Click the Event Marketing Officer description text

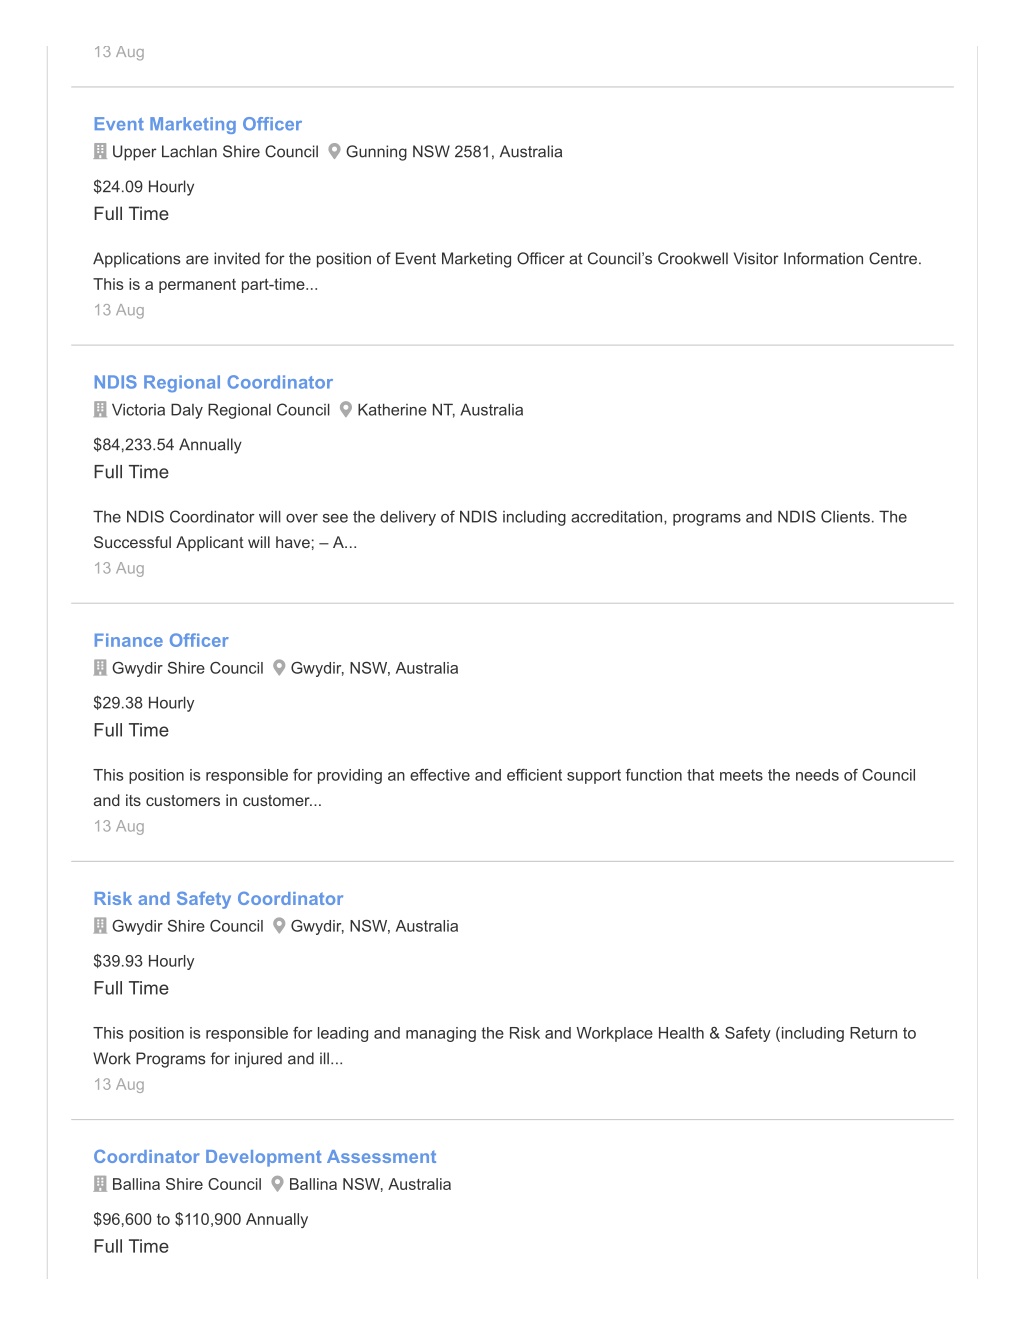[x=507, y=271]
